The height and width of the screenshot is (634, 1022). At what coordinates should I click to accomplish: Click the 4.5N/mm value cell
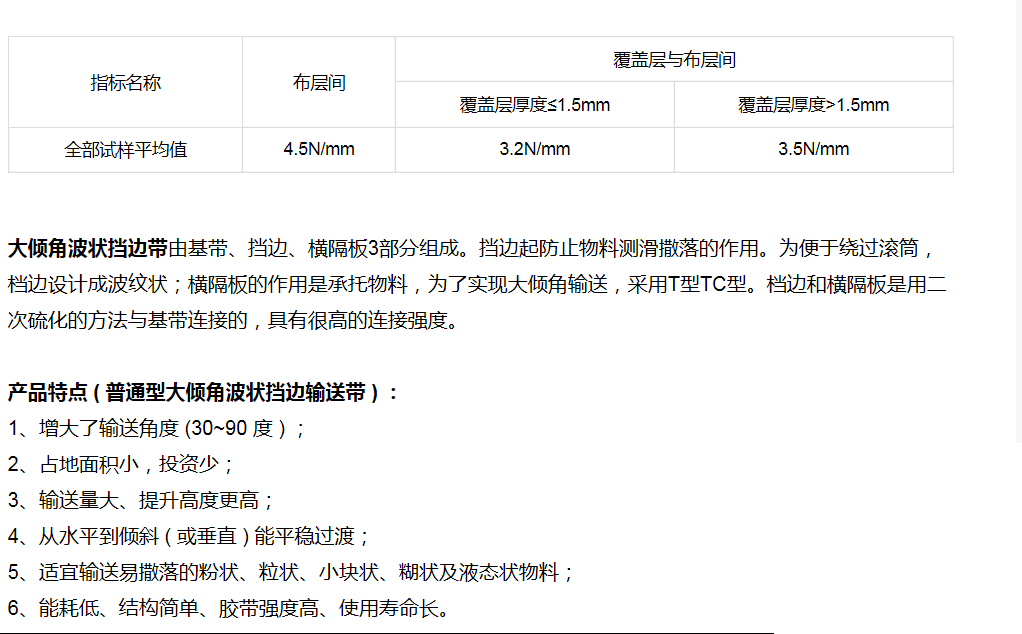(x=318, y=150)
